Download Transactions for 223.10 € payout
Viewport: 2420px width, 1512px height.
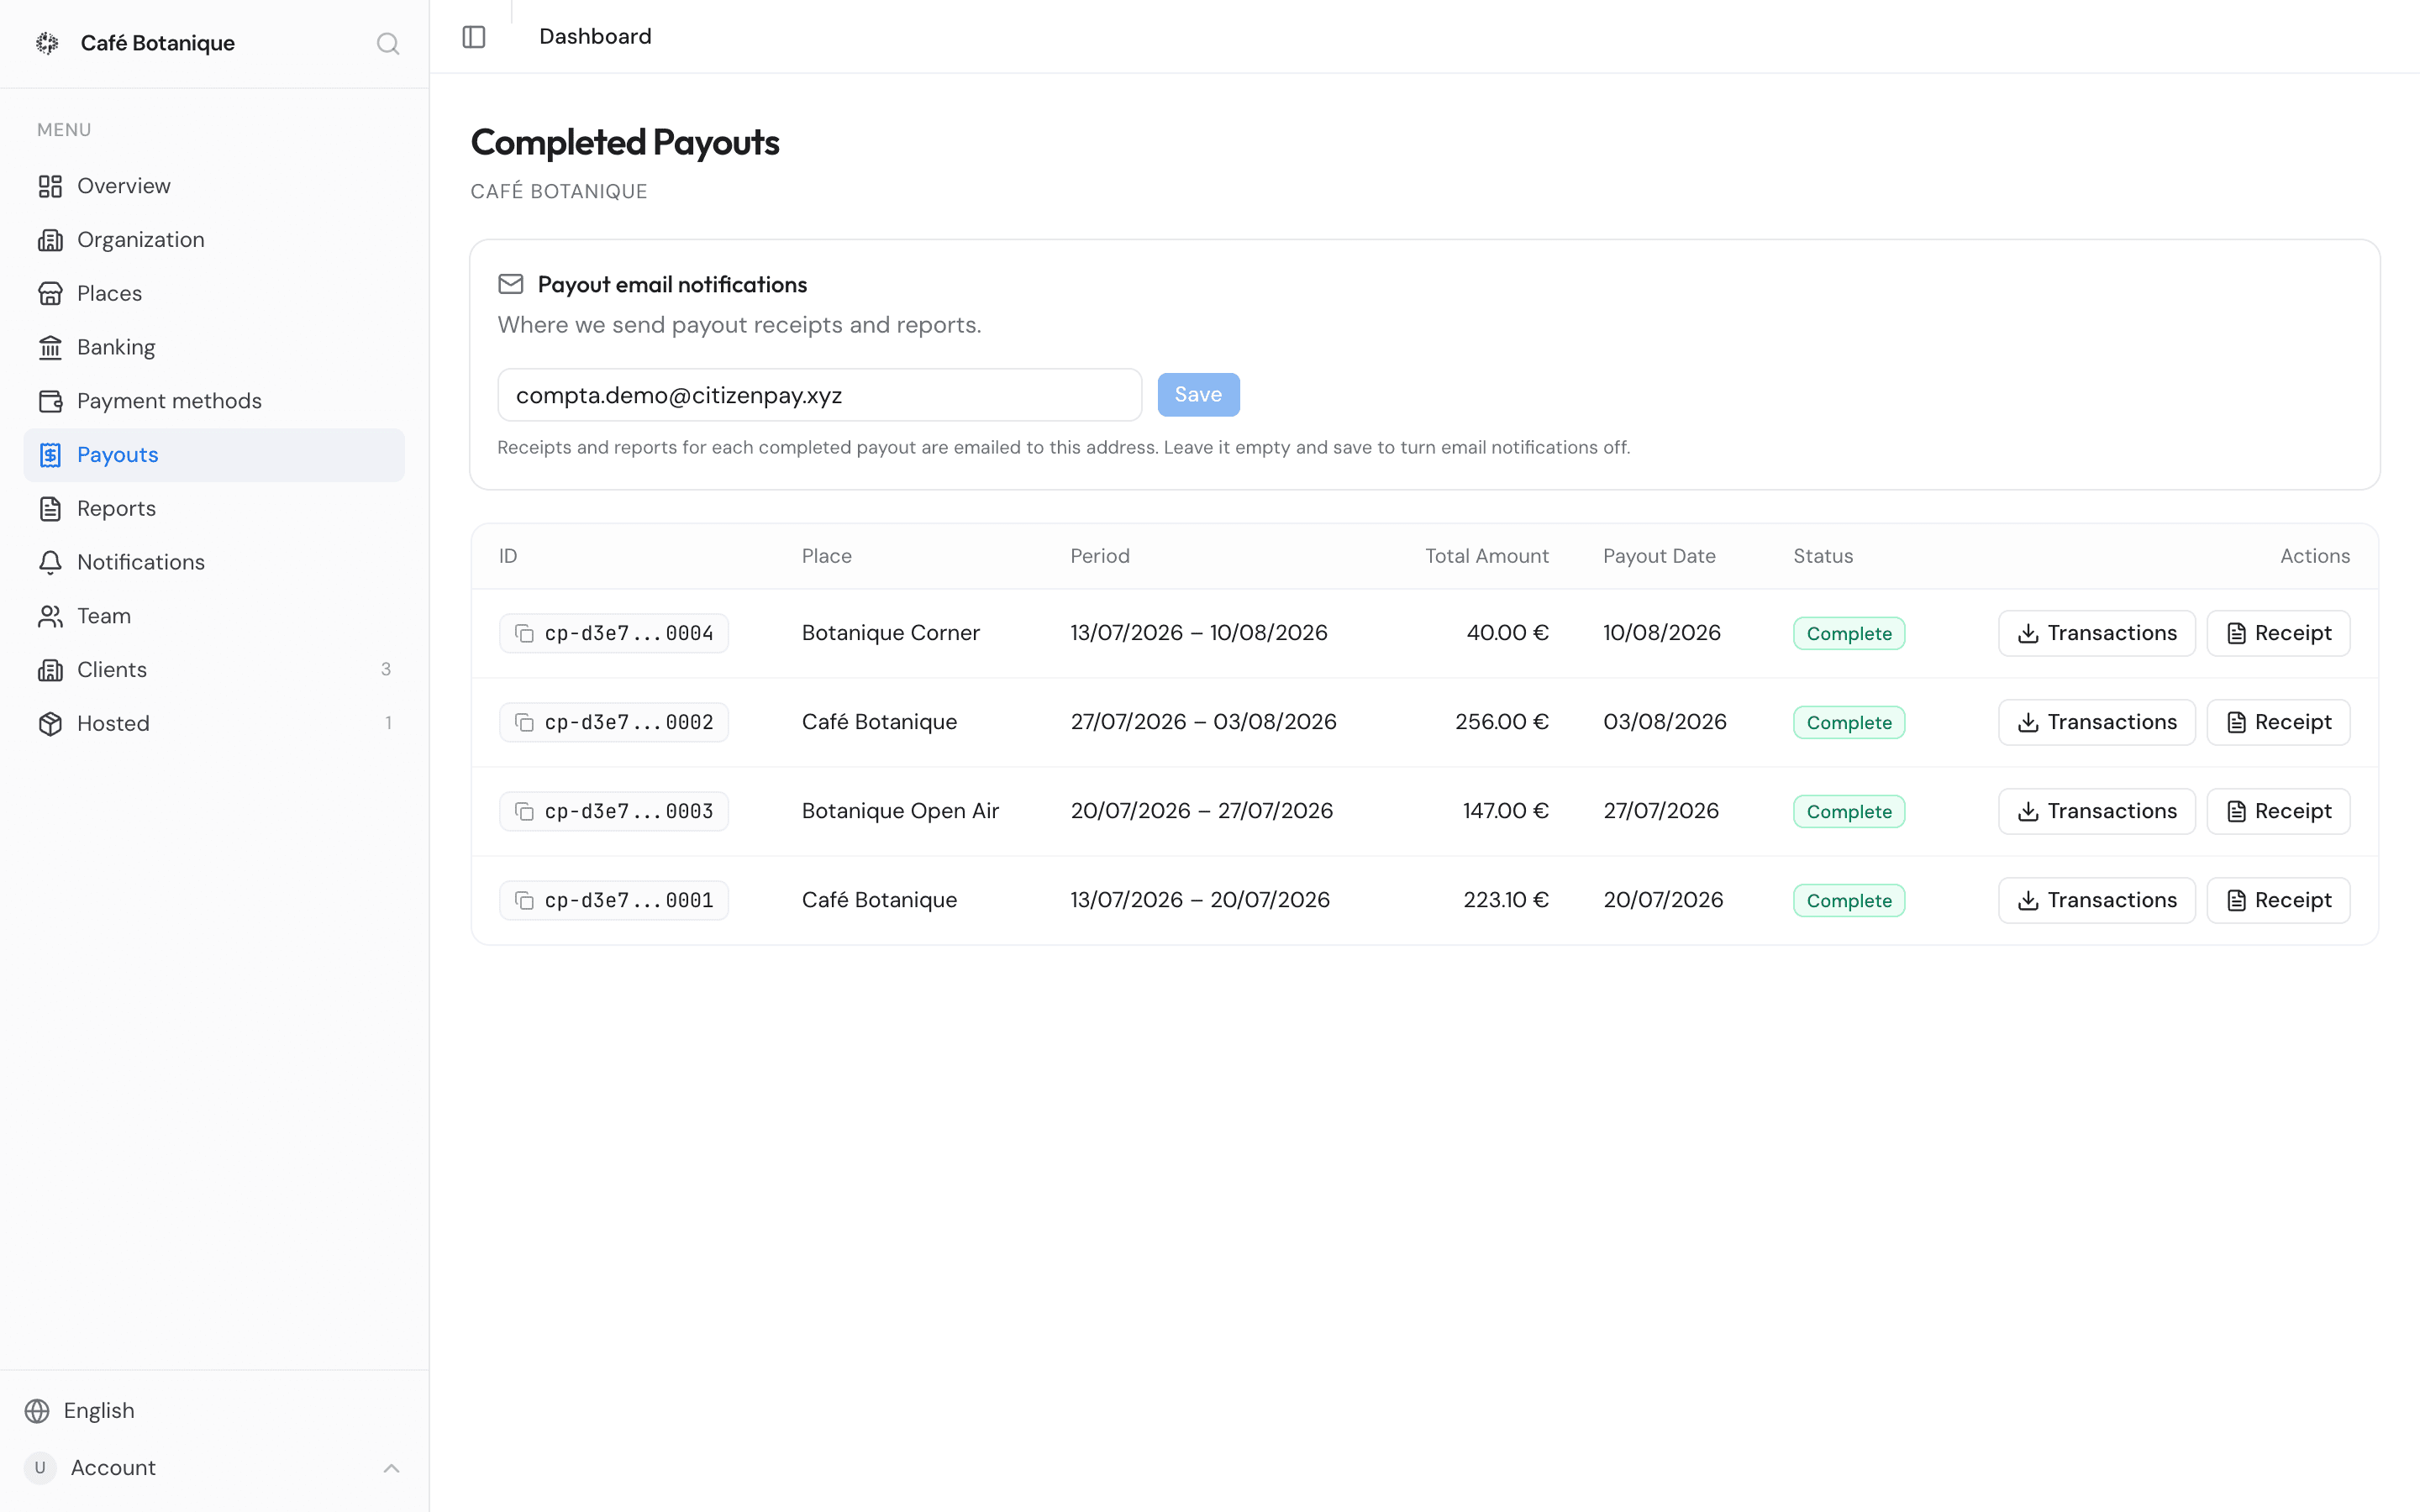pyautogui.click(x=2096, y=900)
